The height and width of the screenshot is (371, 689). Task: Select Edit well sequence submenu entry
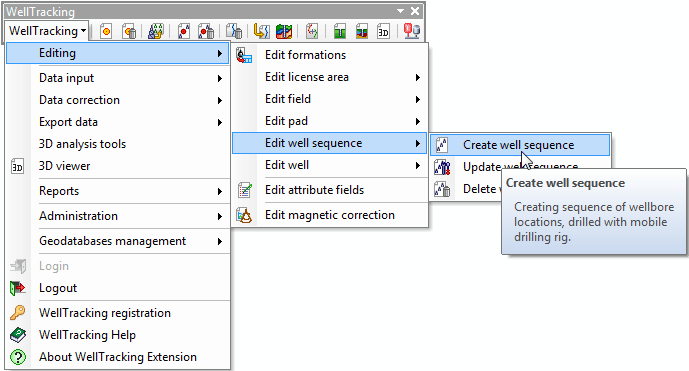click(x=330, y=143)
